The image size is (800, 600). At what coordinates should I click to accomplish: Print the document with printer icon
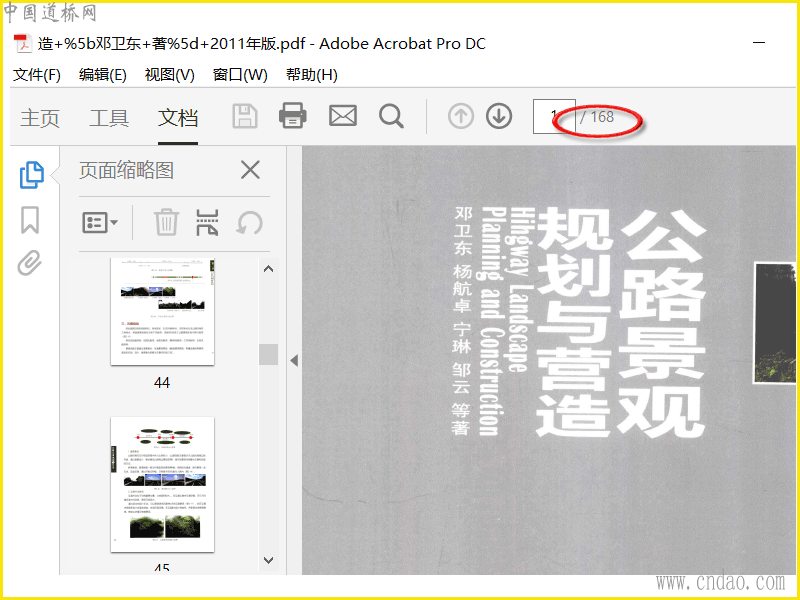293,115
